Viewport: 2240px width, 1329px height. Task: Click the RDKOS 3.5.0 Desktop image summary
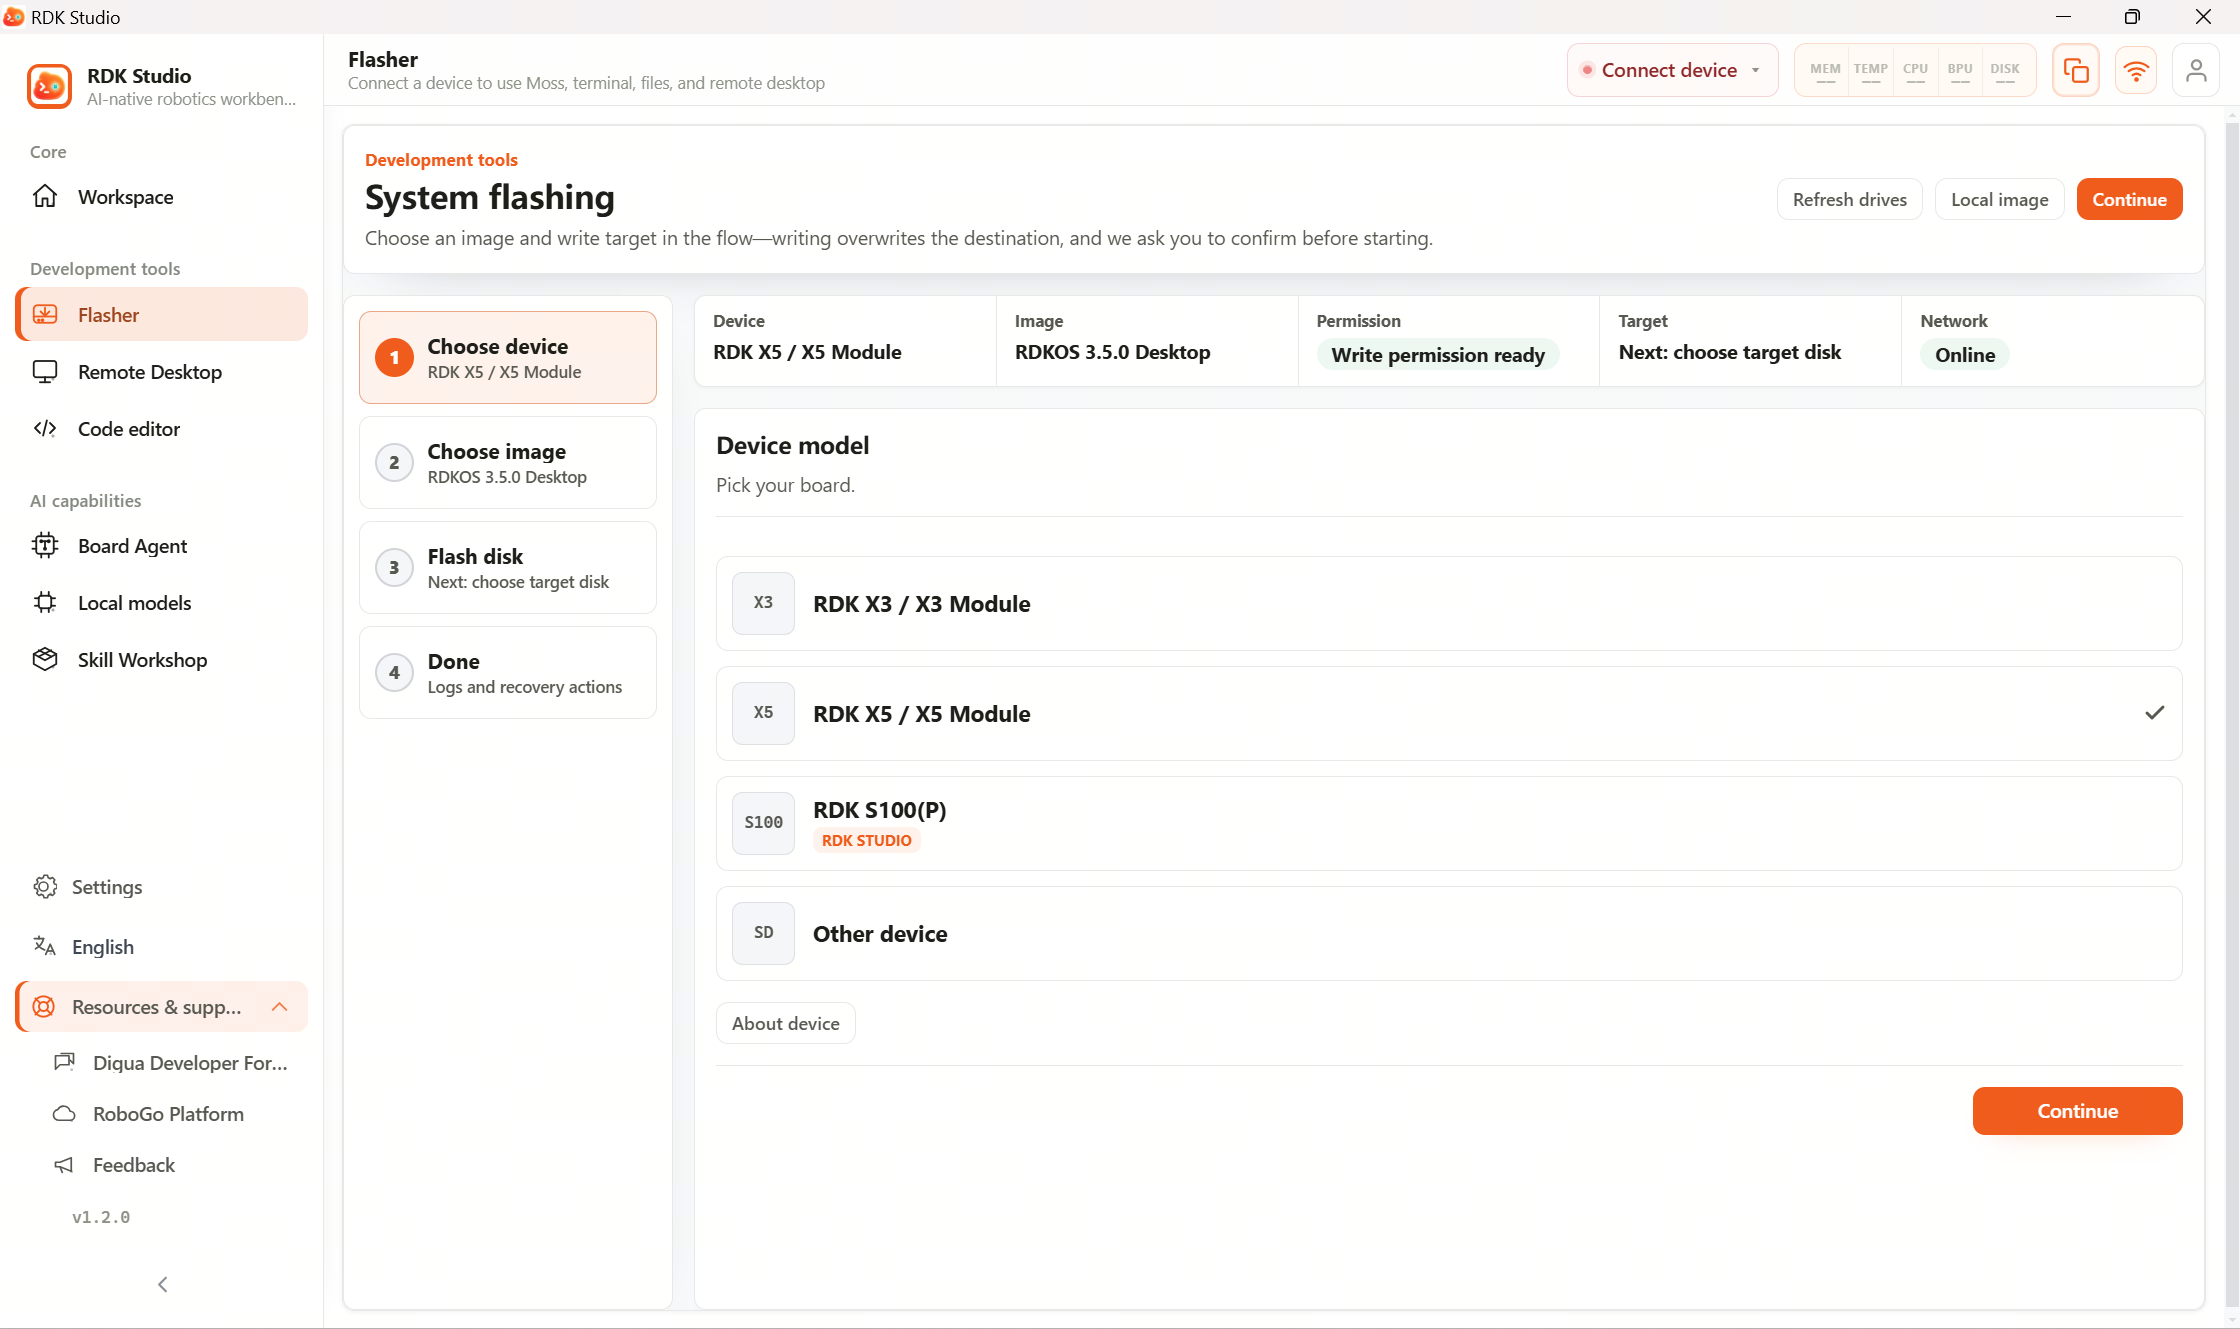pos(1112,352)
